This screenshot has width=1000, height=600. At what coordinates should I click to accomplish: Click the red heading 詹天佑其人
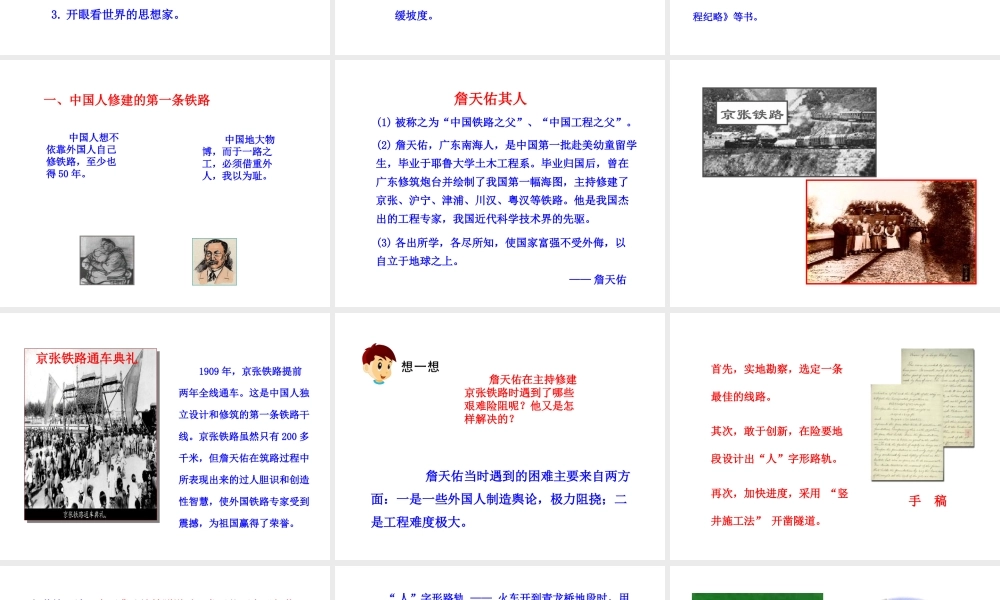pyautogui.click(x=490, y=99)
